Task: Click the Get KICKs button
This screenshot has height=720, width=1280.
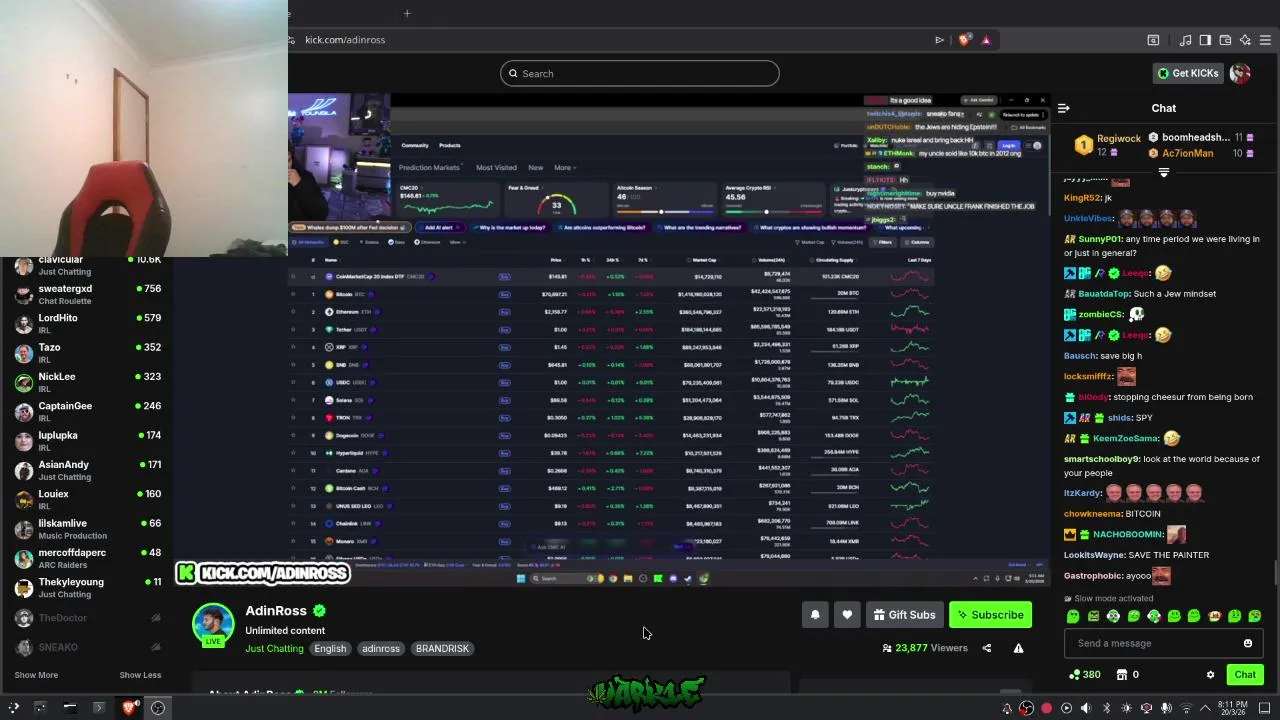Action: tap(1188, 73)
